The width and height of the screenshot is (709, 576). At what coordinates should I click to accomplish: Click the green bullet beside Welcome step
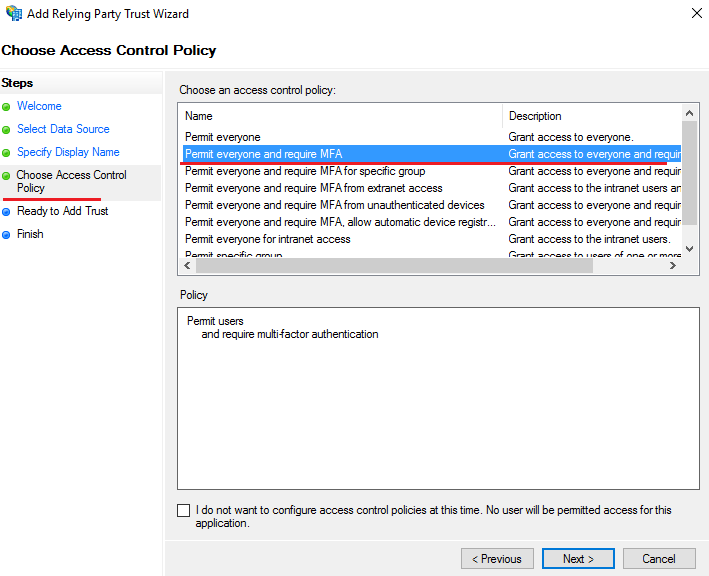[x=7, y=106]
